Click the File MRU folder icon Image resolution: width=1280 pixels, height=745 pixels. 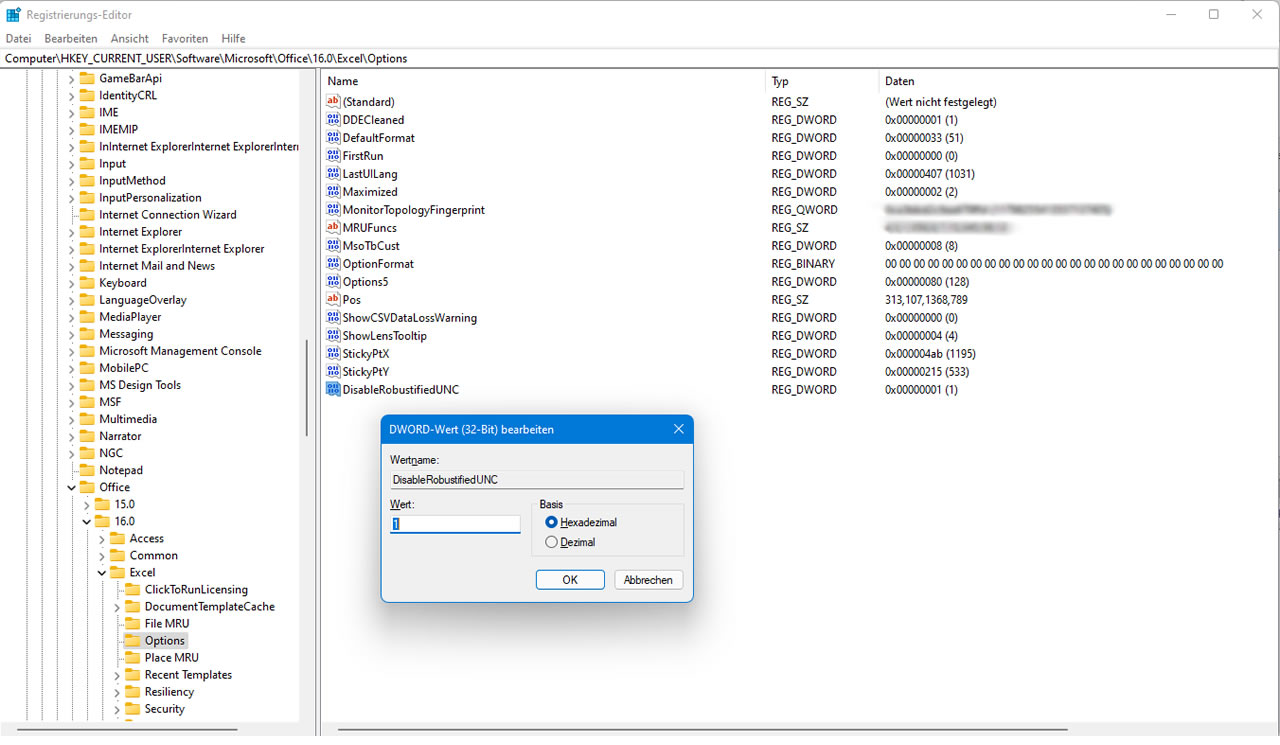pyautogui.click(x=132, y=624)
